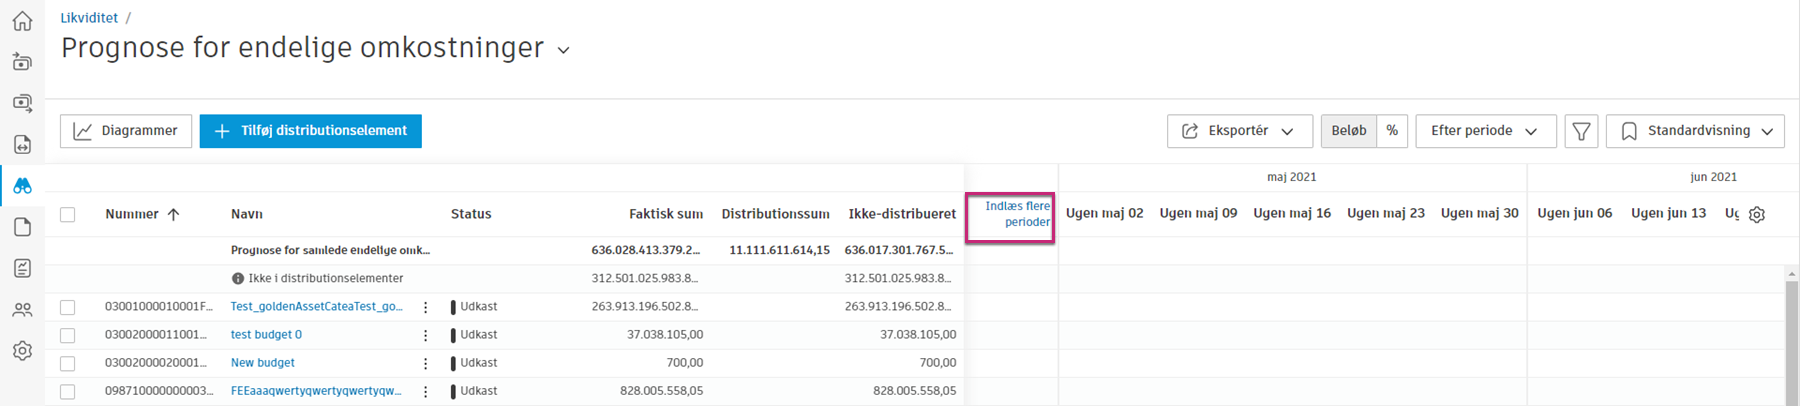Check the test budget 0 row checkbox
Image resolution: width=1800 pixels, height=406 pixels.
[68, 335]
